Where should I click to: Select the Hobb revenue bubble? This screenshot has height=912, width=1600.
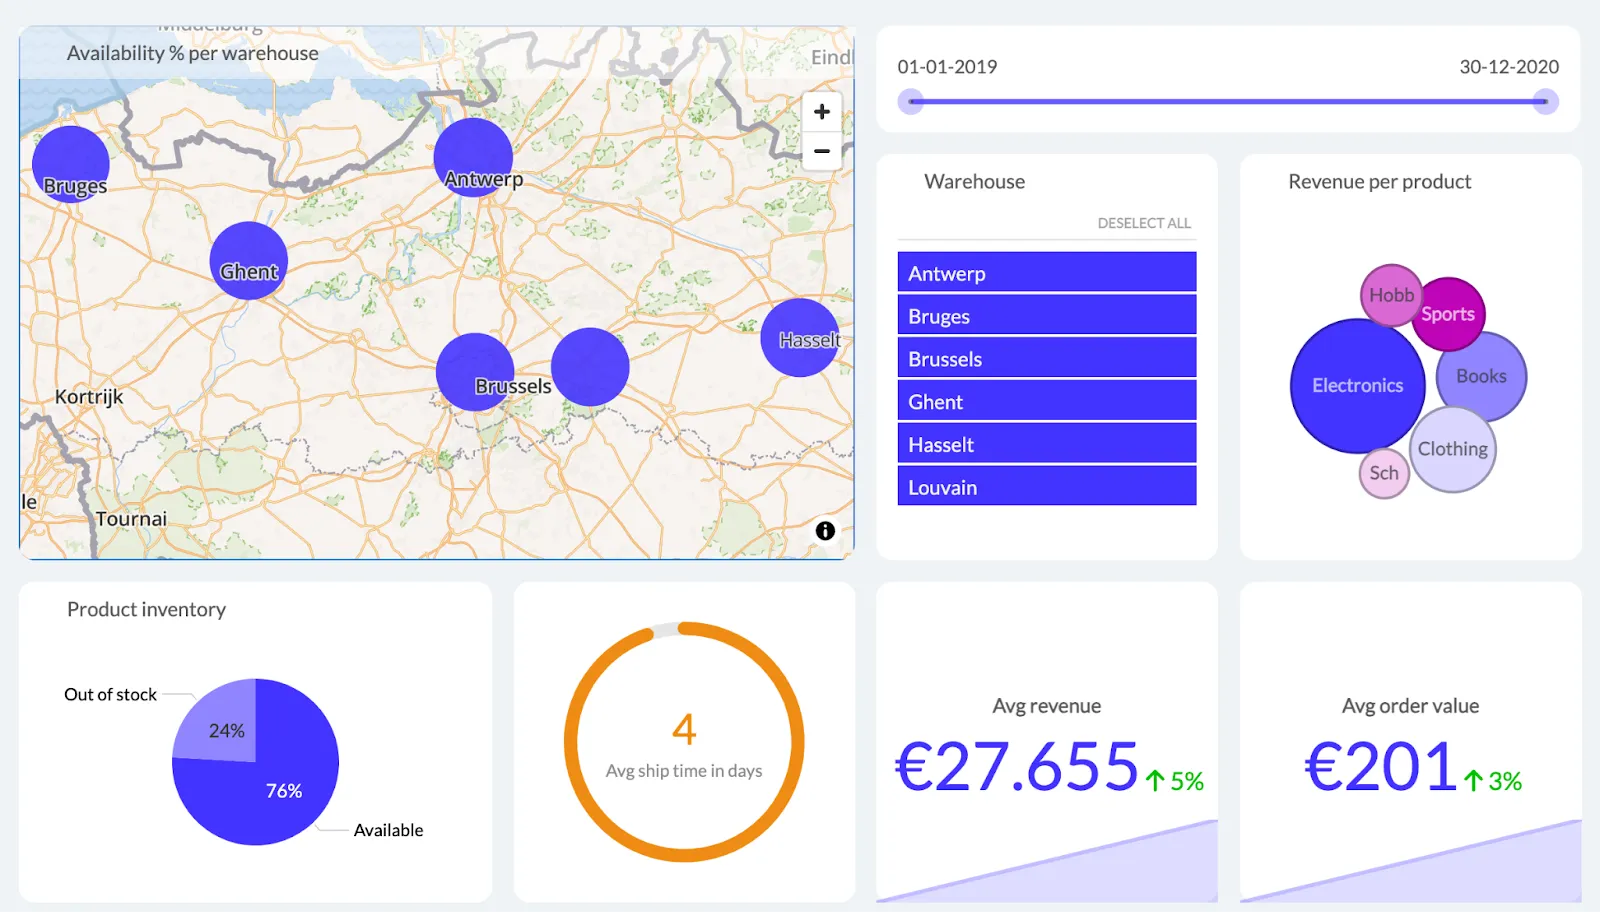click(x=1391, y=295)
